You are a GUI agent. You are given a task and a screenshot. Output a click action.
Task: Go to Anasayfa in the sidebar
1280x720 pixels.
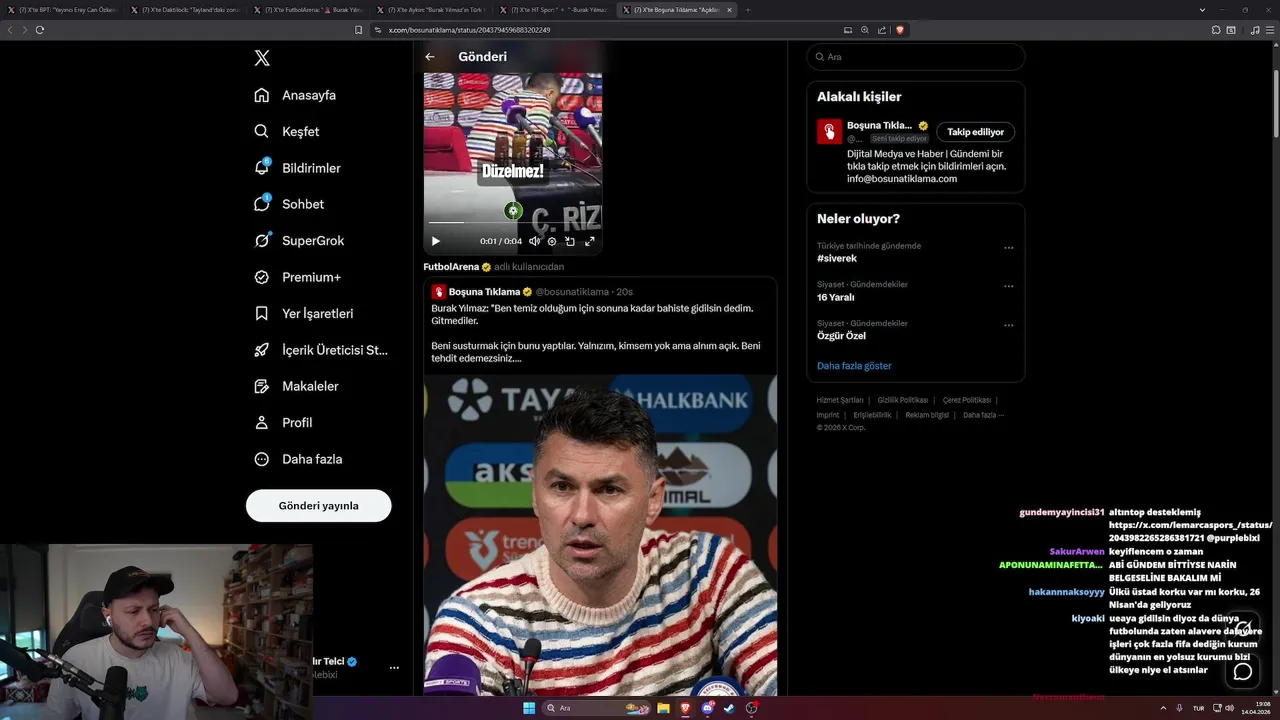point(295,95)
